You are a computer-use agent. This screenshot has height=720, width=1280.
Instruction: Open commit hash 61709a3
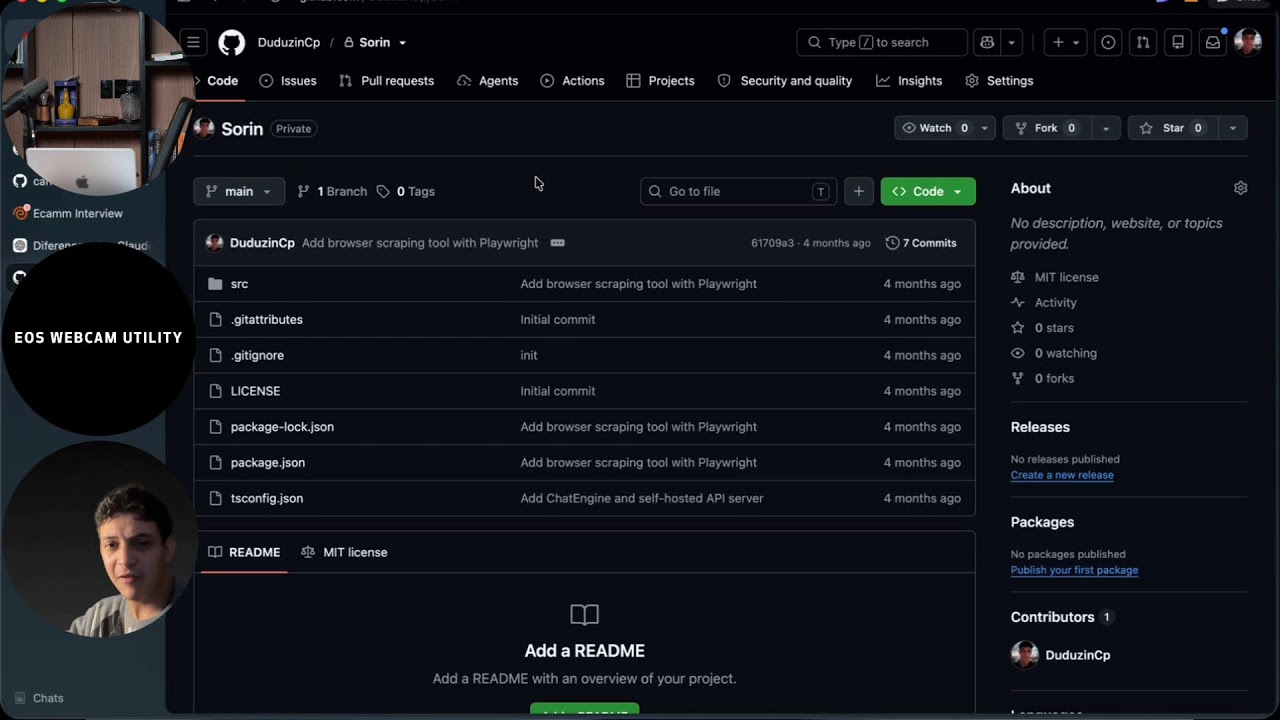pyautogui.click(x=773, y=243)
